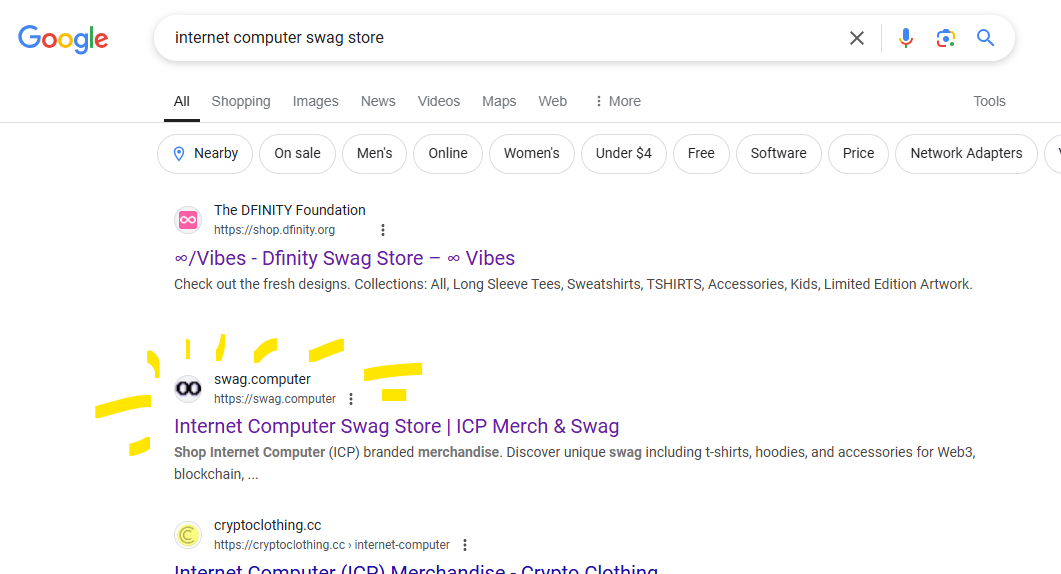Screen dimensions: 1061x574
Task: Click the https://swag.computer URL
Action: point(275,399)
